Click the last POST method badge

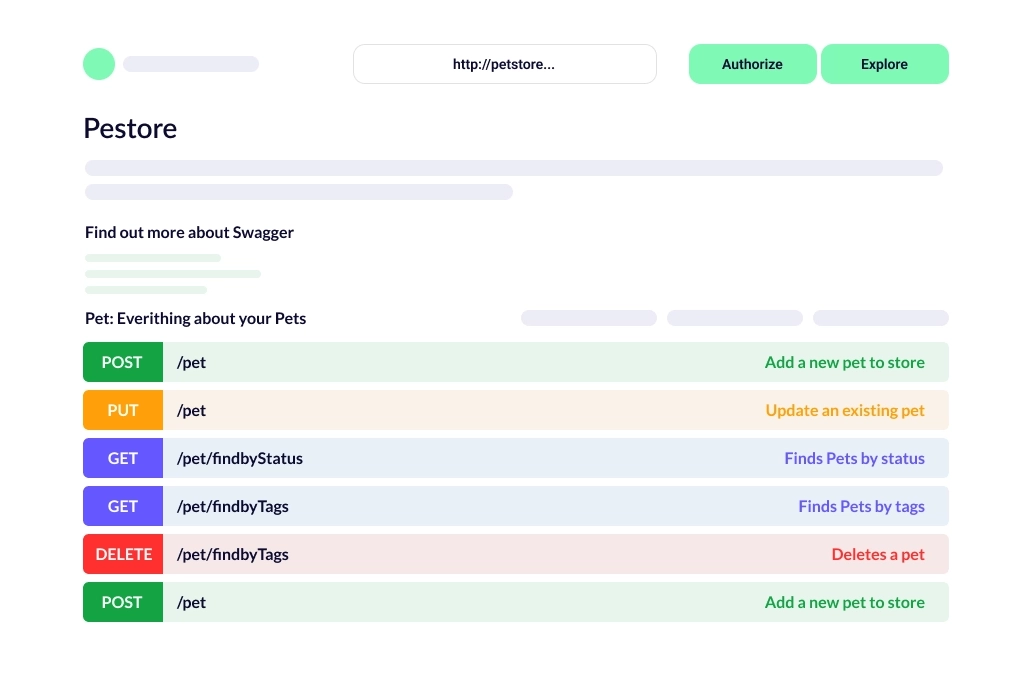coord(122,602)
